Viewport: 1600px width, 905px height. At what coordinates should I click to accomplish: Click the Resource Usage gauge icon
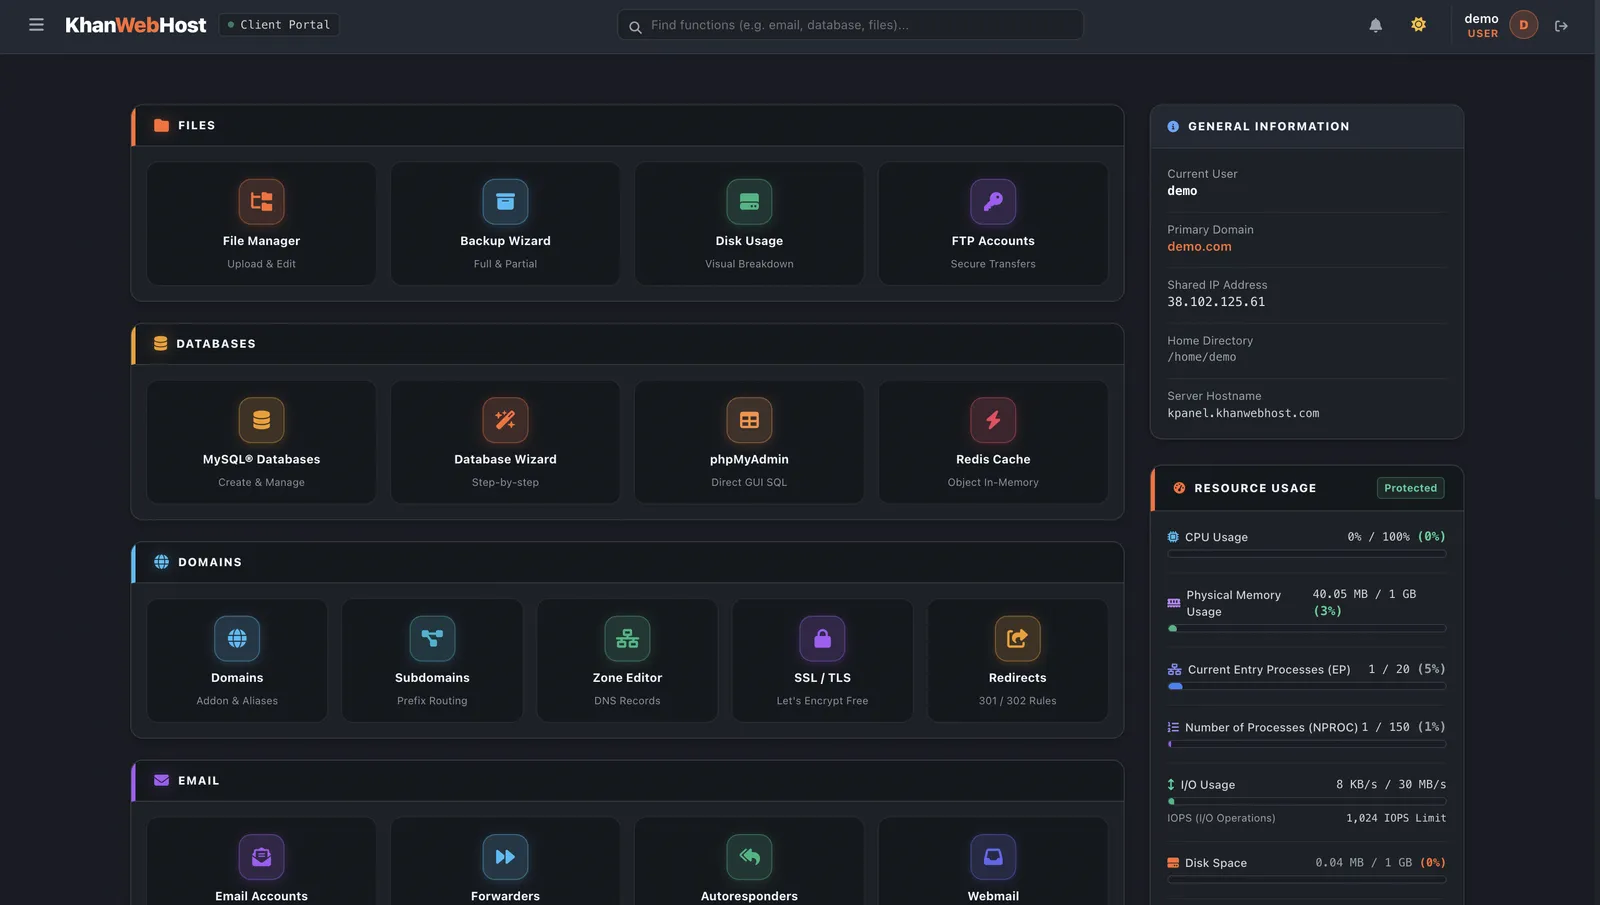(1179, 488)
